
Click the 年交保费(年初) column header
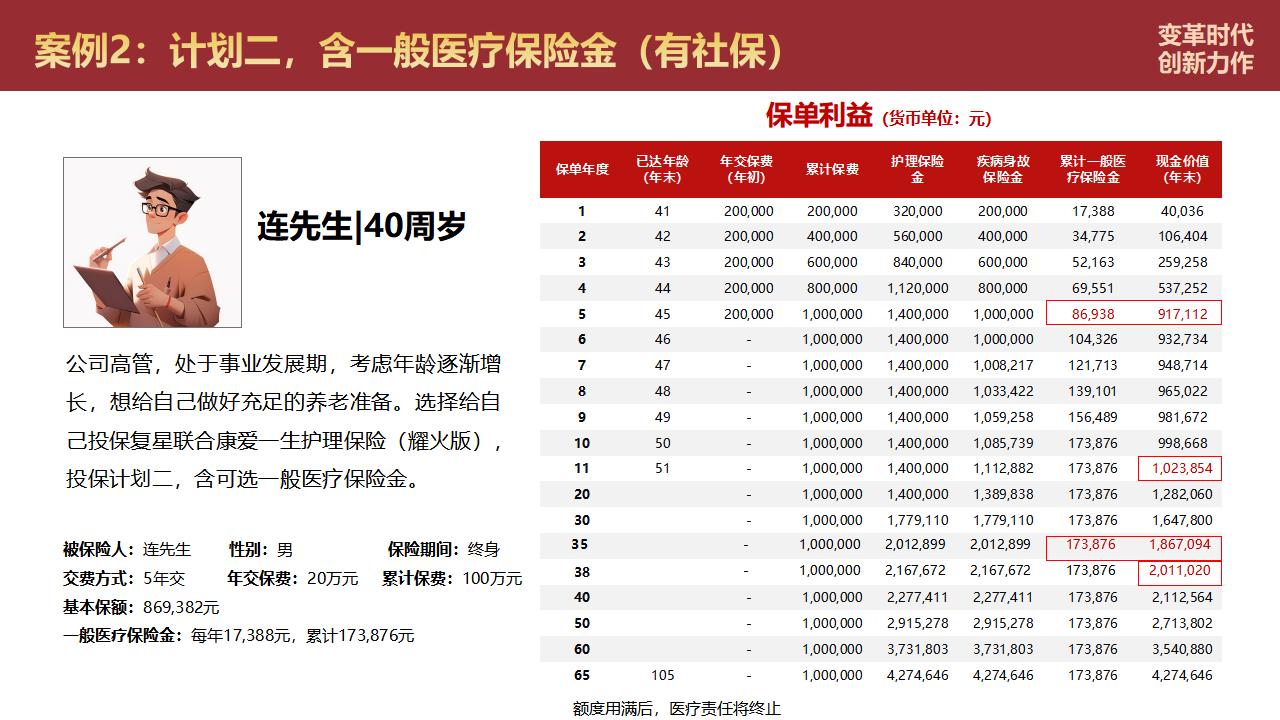[x=748, y=169]
